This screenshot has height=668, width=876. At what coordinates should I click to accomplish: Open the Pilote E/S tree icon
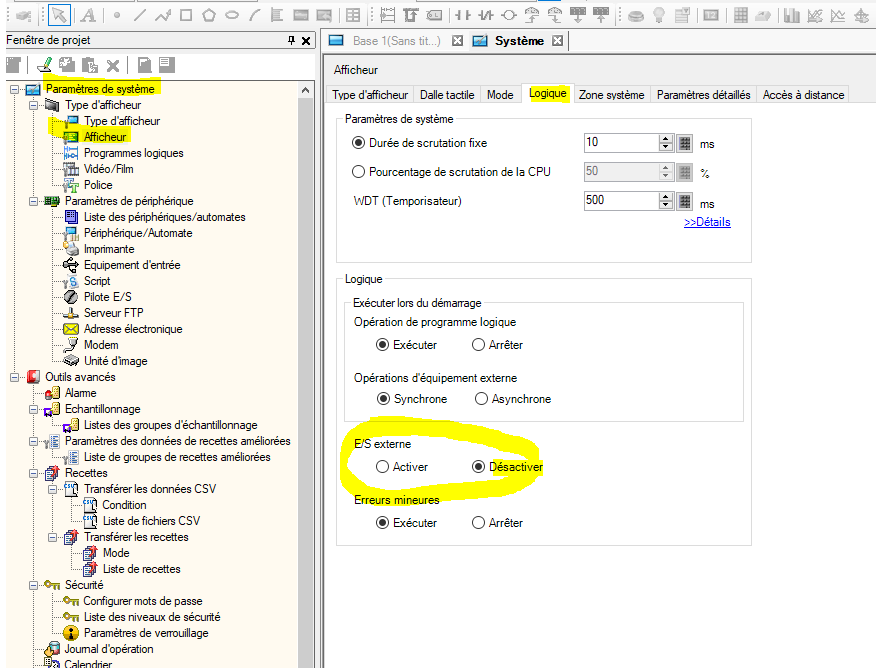click(x=71, y=297)
